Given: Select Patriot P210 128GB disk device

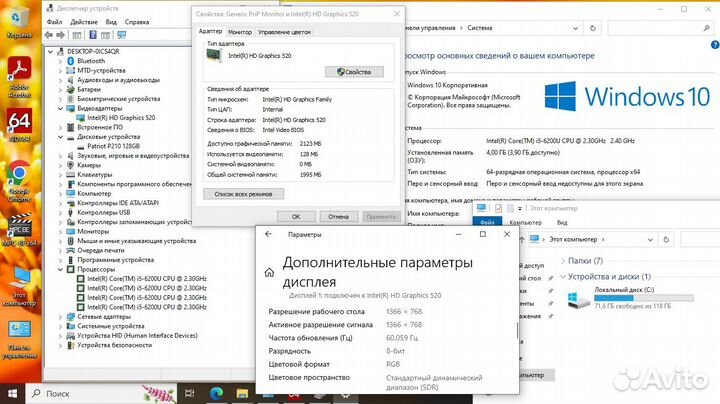Looking at the screenshot, I should [113, 146].
